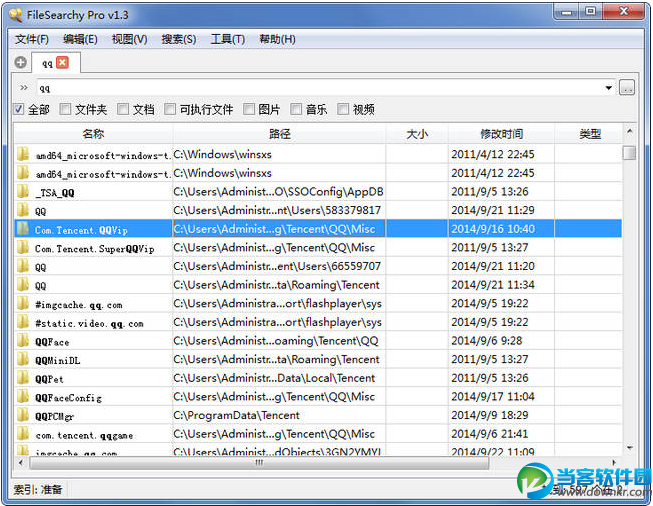Click in the qq search input field
Viewport: 653px width, 506px height.
click(319, 88)
